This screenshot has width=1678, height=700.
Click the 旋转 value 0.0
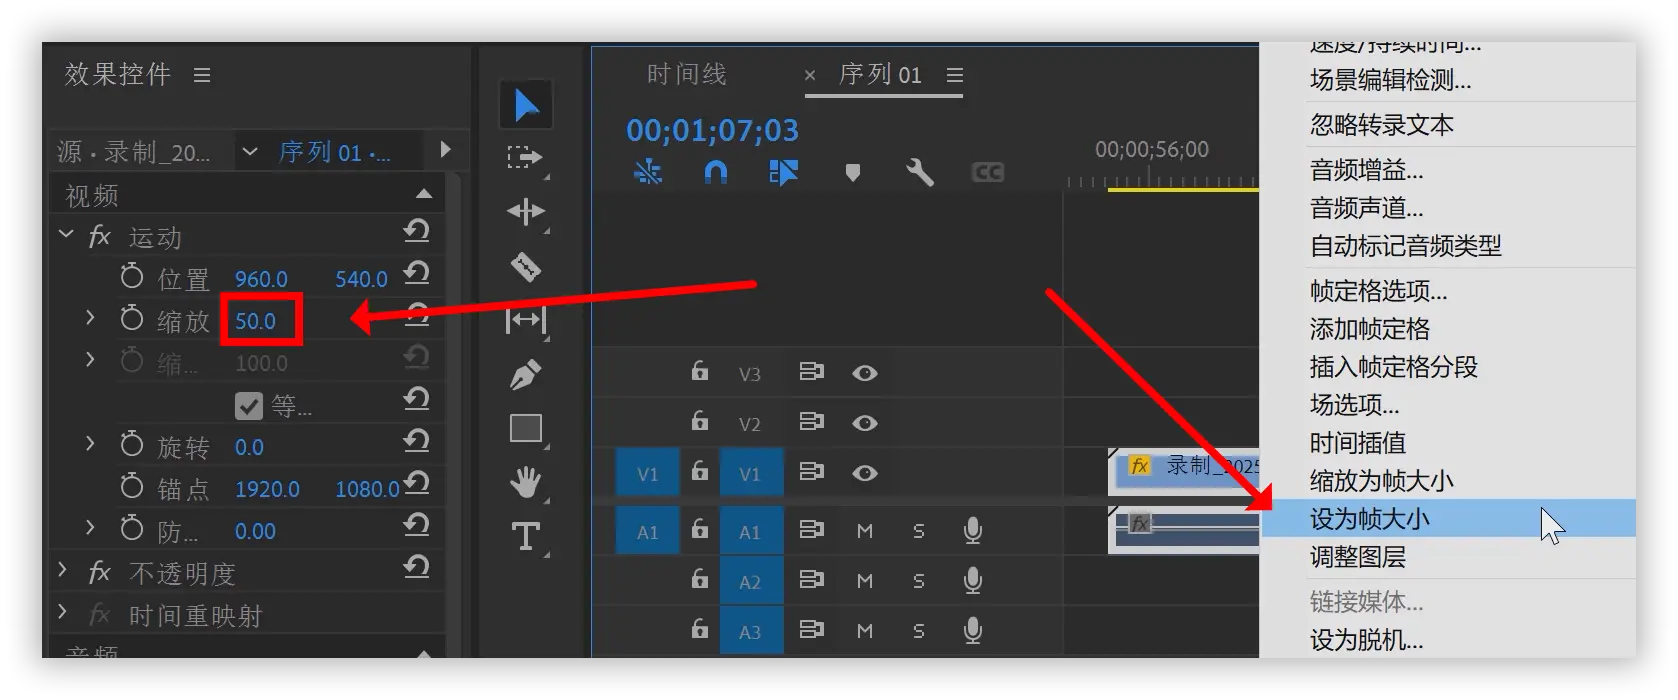[249, 447]
